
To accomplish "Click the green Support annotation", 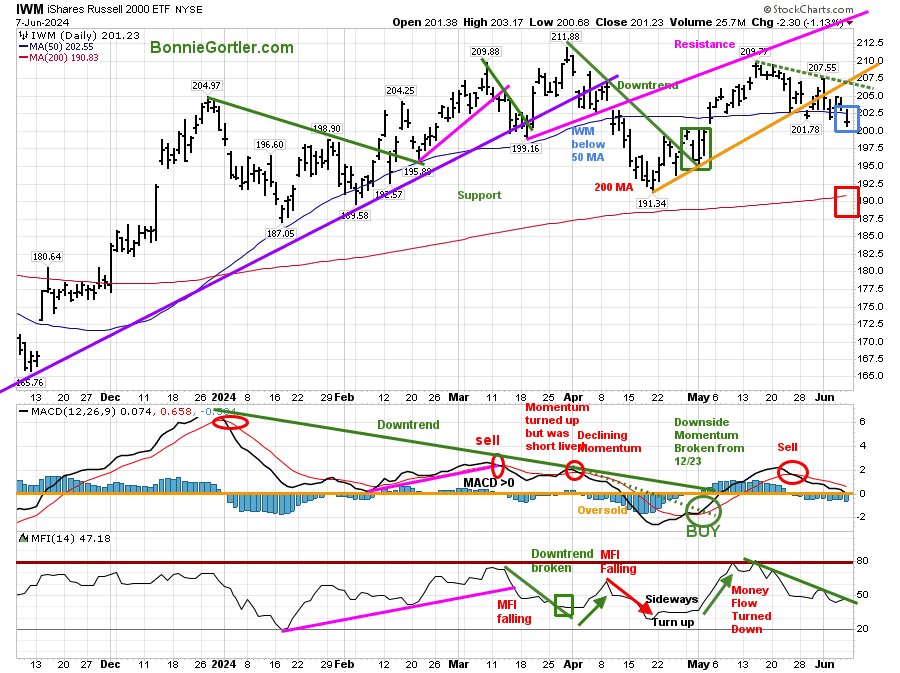I will pyautogui.click(x=479, y=195).
